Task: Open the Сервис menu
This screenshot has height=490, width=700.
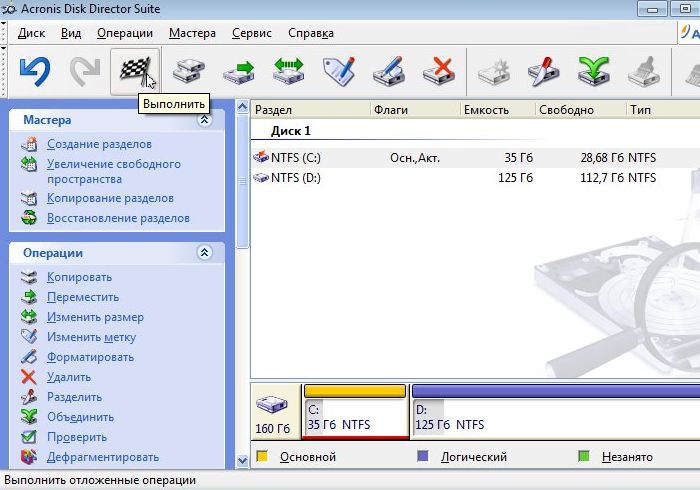Action: click(252, 33)
